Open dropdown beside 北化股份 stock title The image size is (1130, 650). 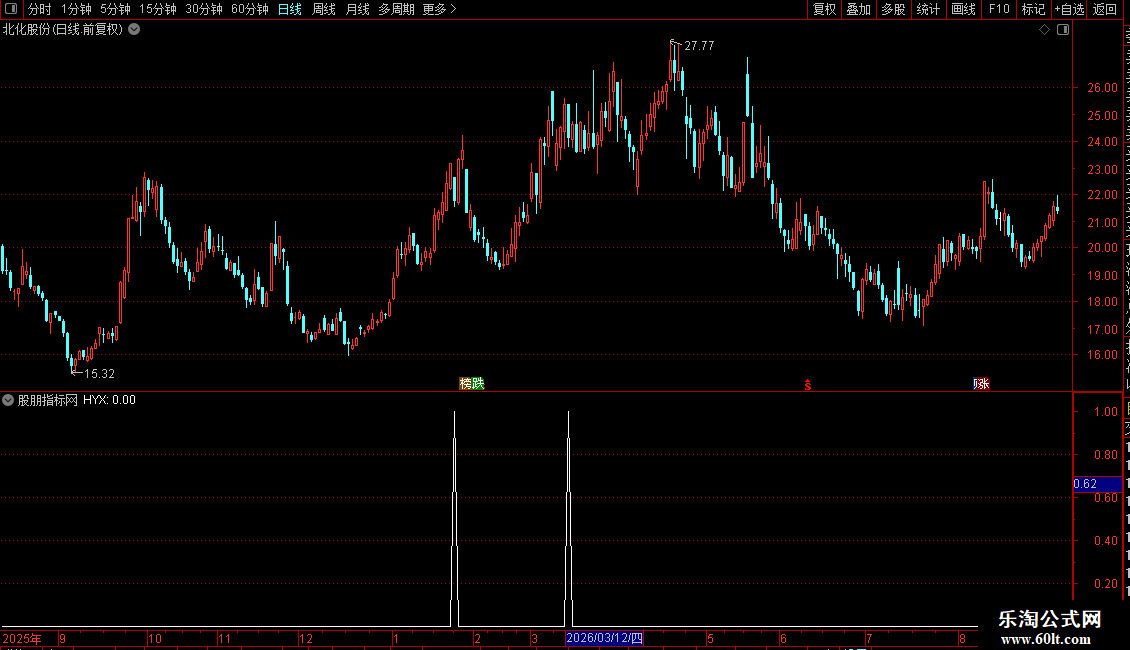click(134, 30)
